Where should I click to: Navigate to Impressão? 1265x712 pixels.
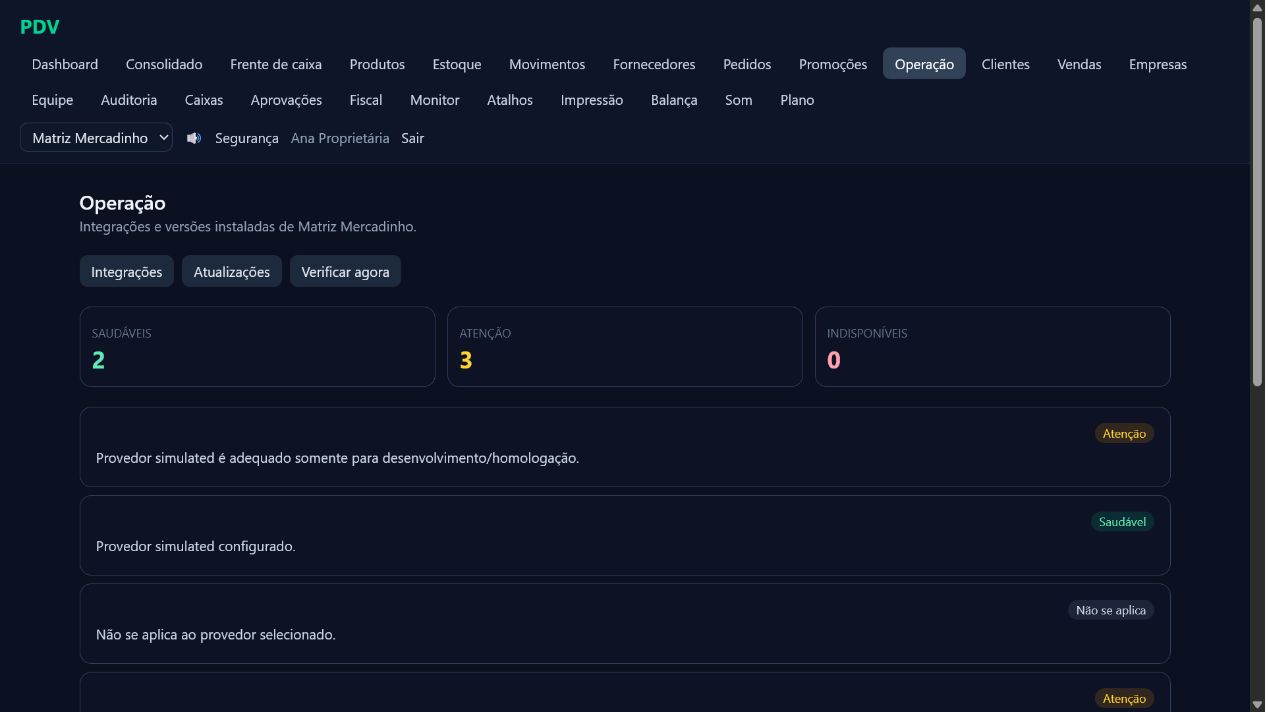click(592, 100)
